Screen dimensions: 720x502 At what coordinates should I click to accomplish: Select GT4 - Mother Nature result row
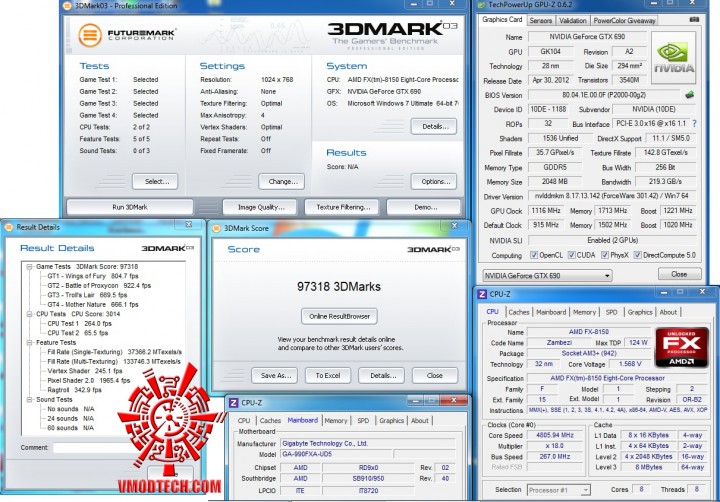click(x=93, y=305)
